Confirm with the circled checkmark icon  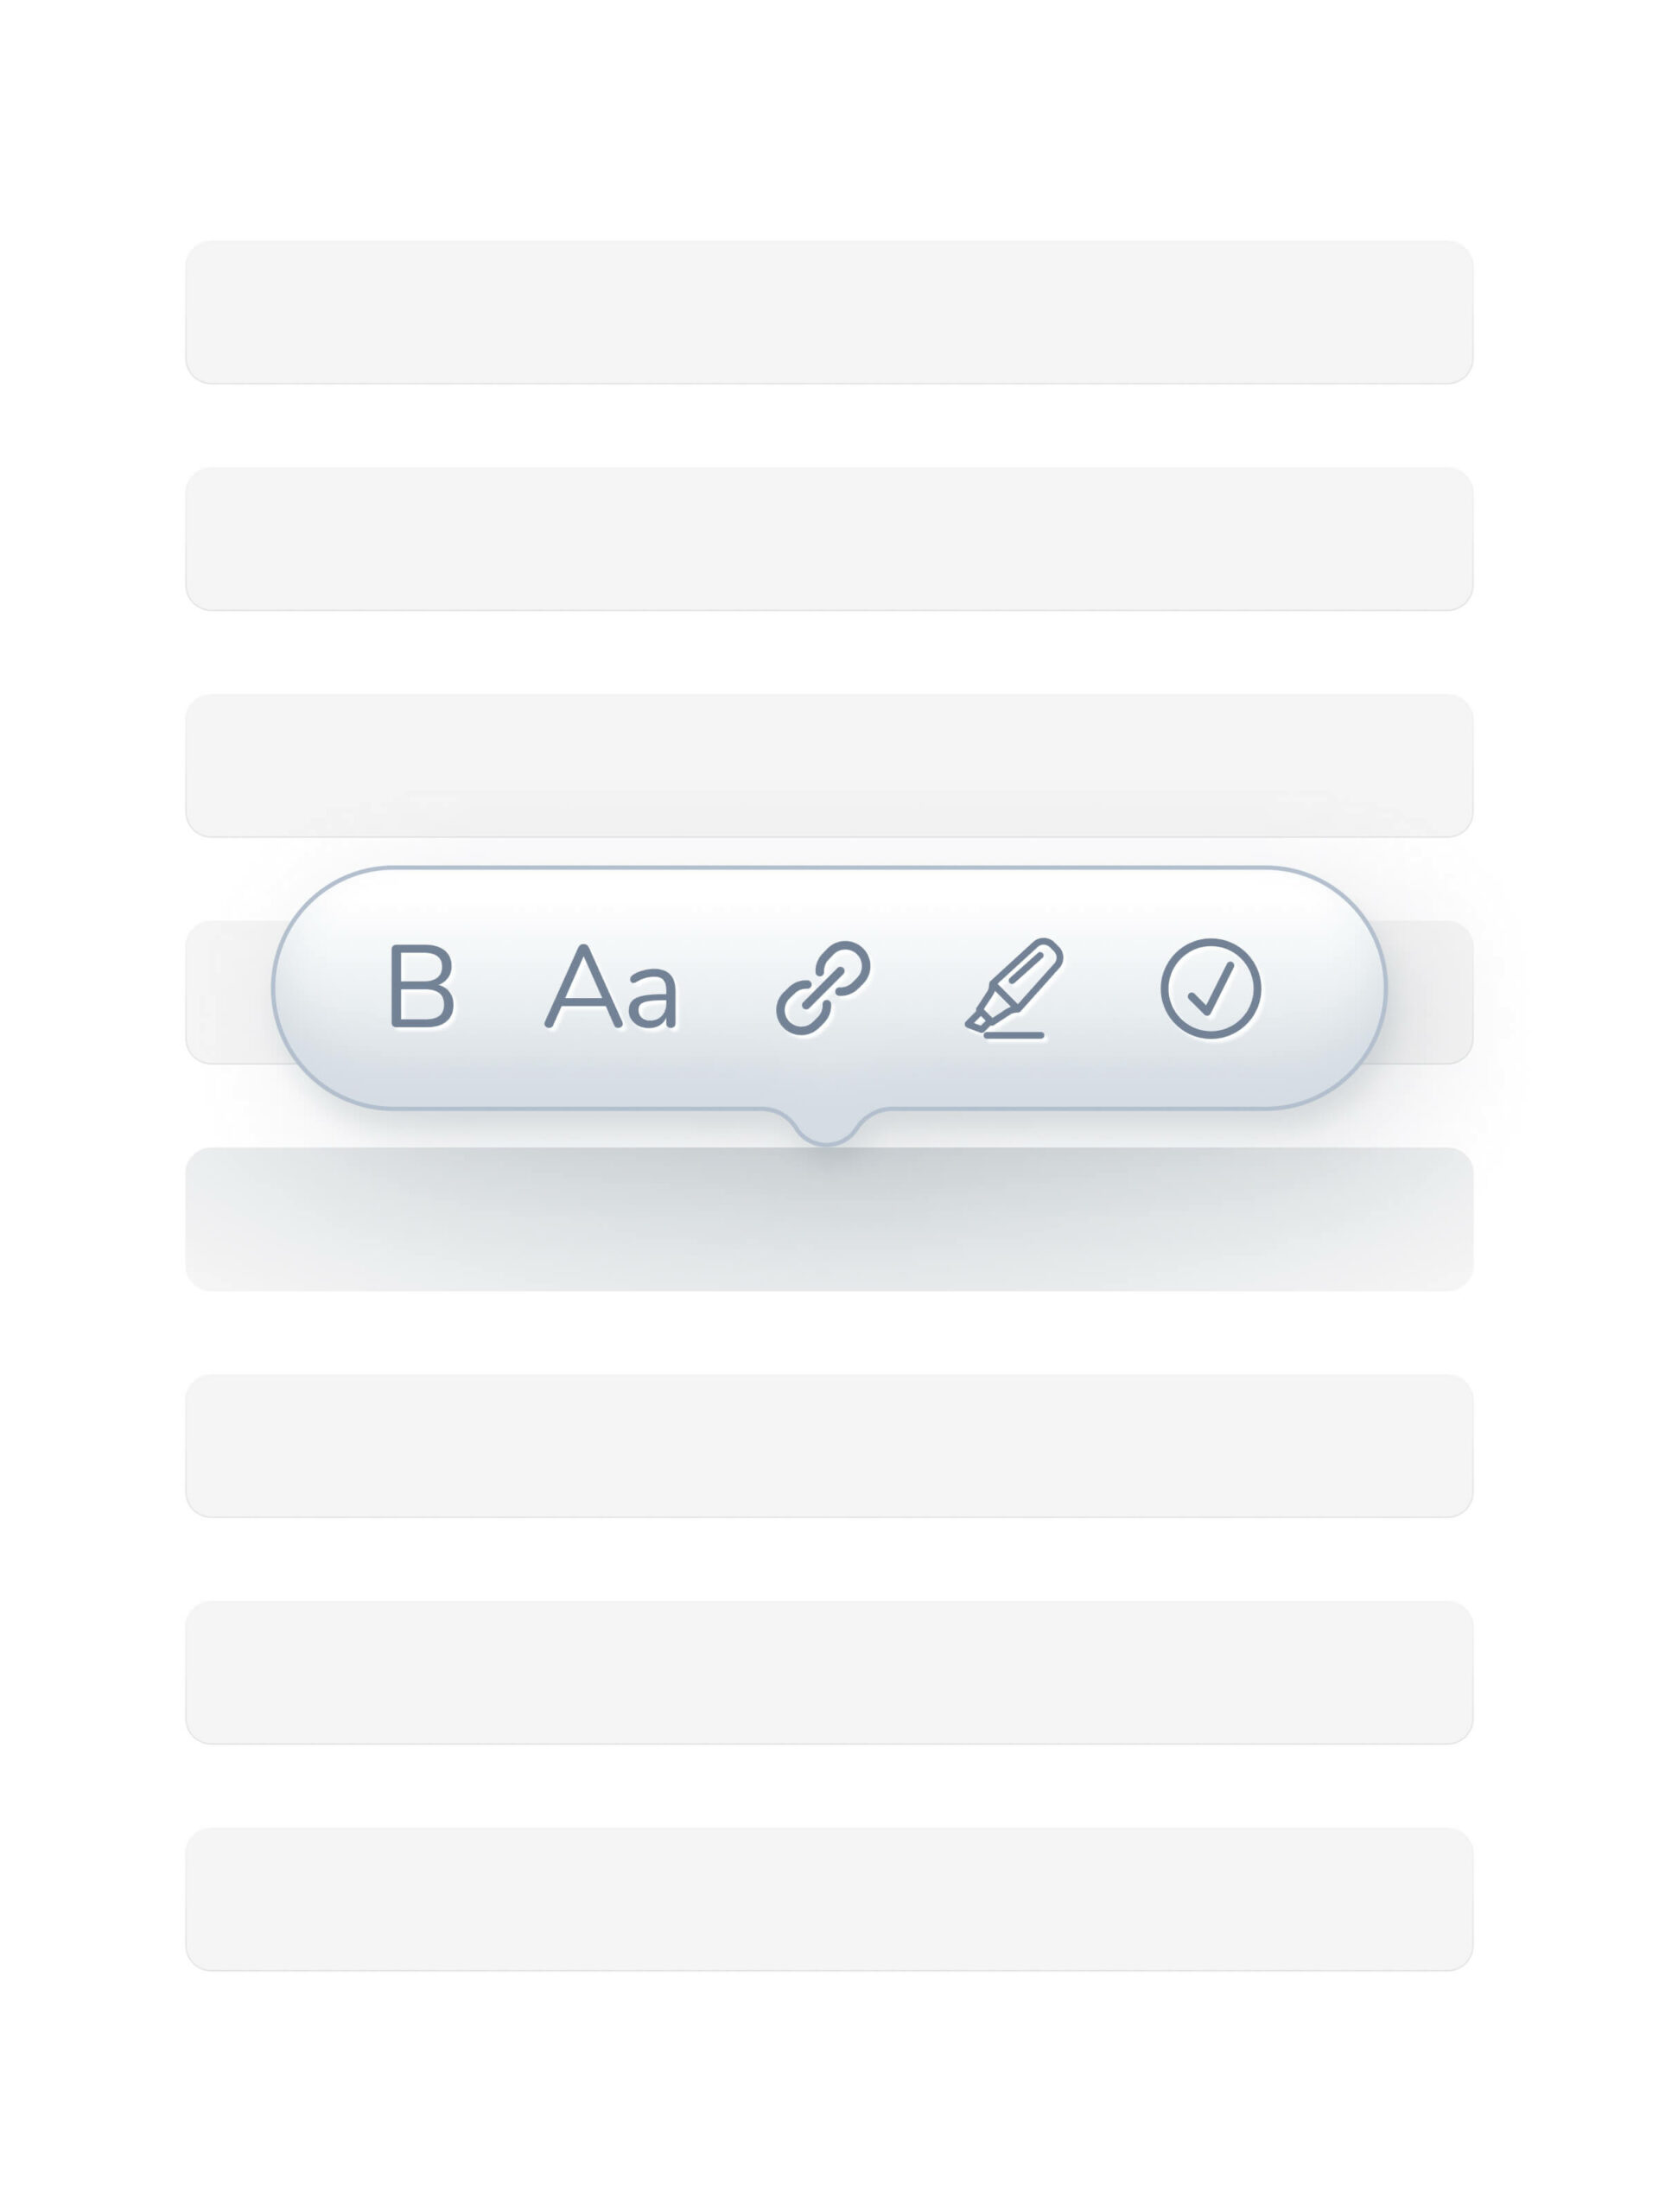point(1210,988)
